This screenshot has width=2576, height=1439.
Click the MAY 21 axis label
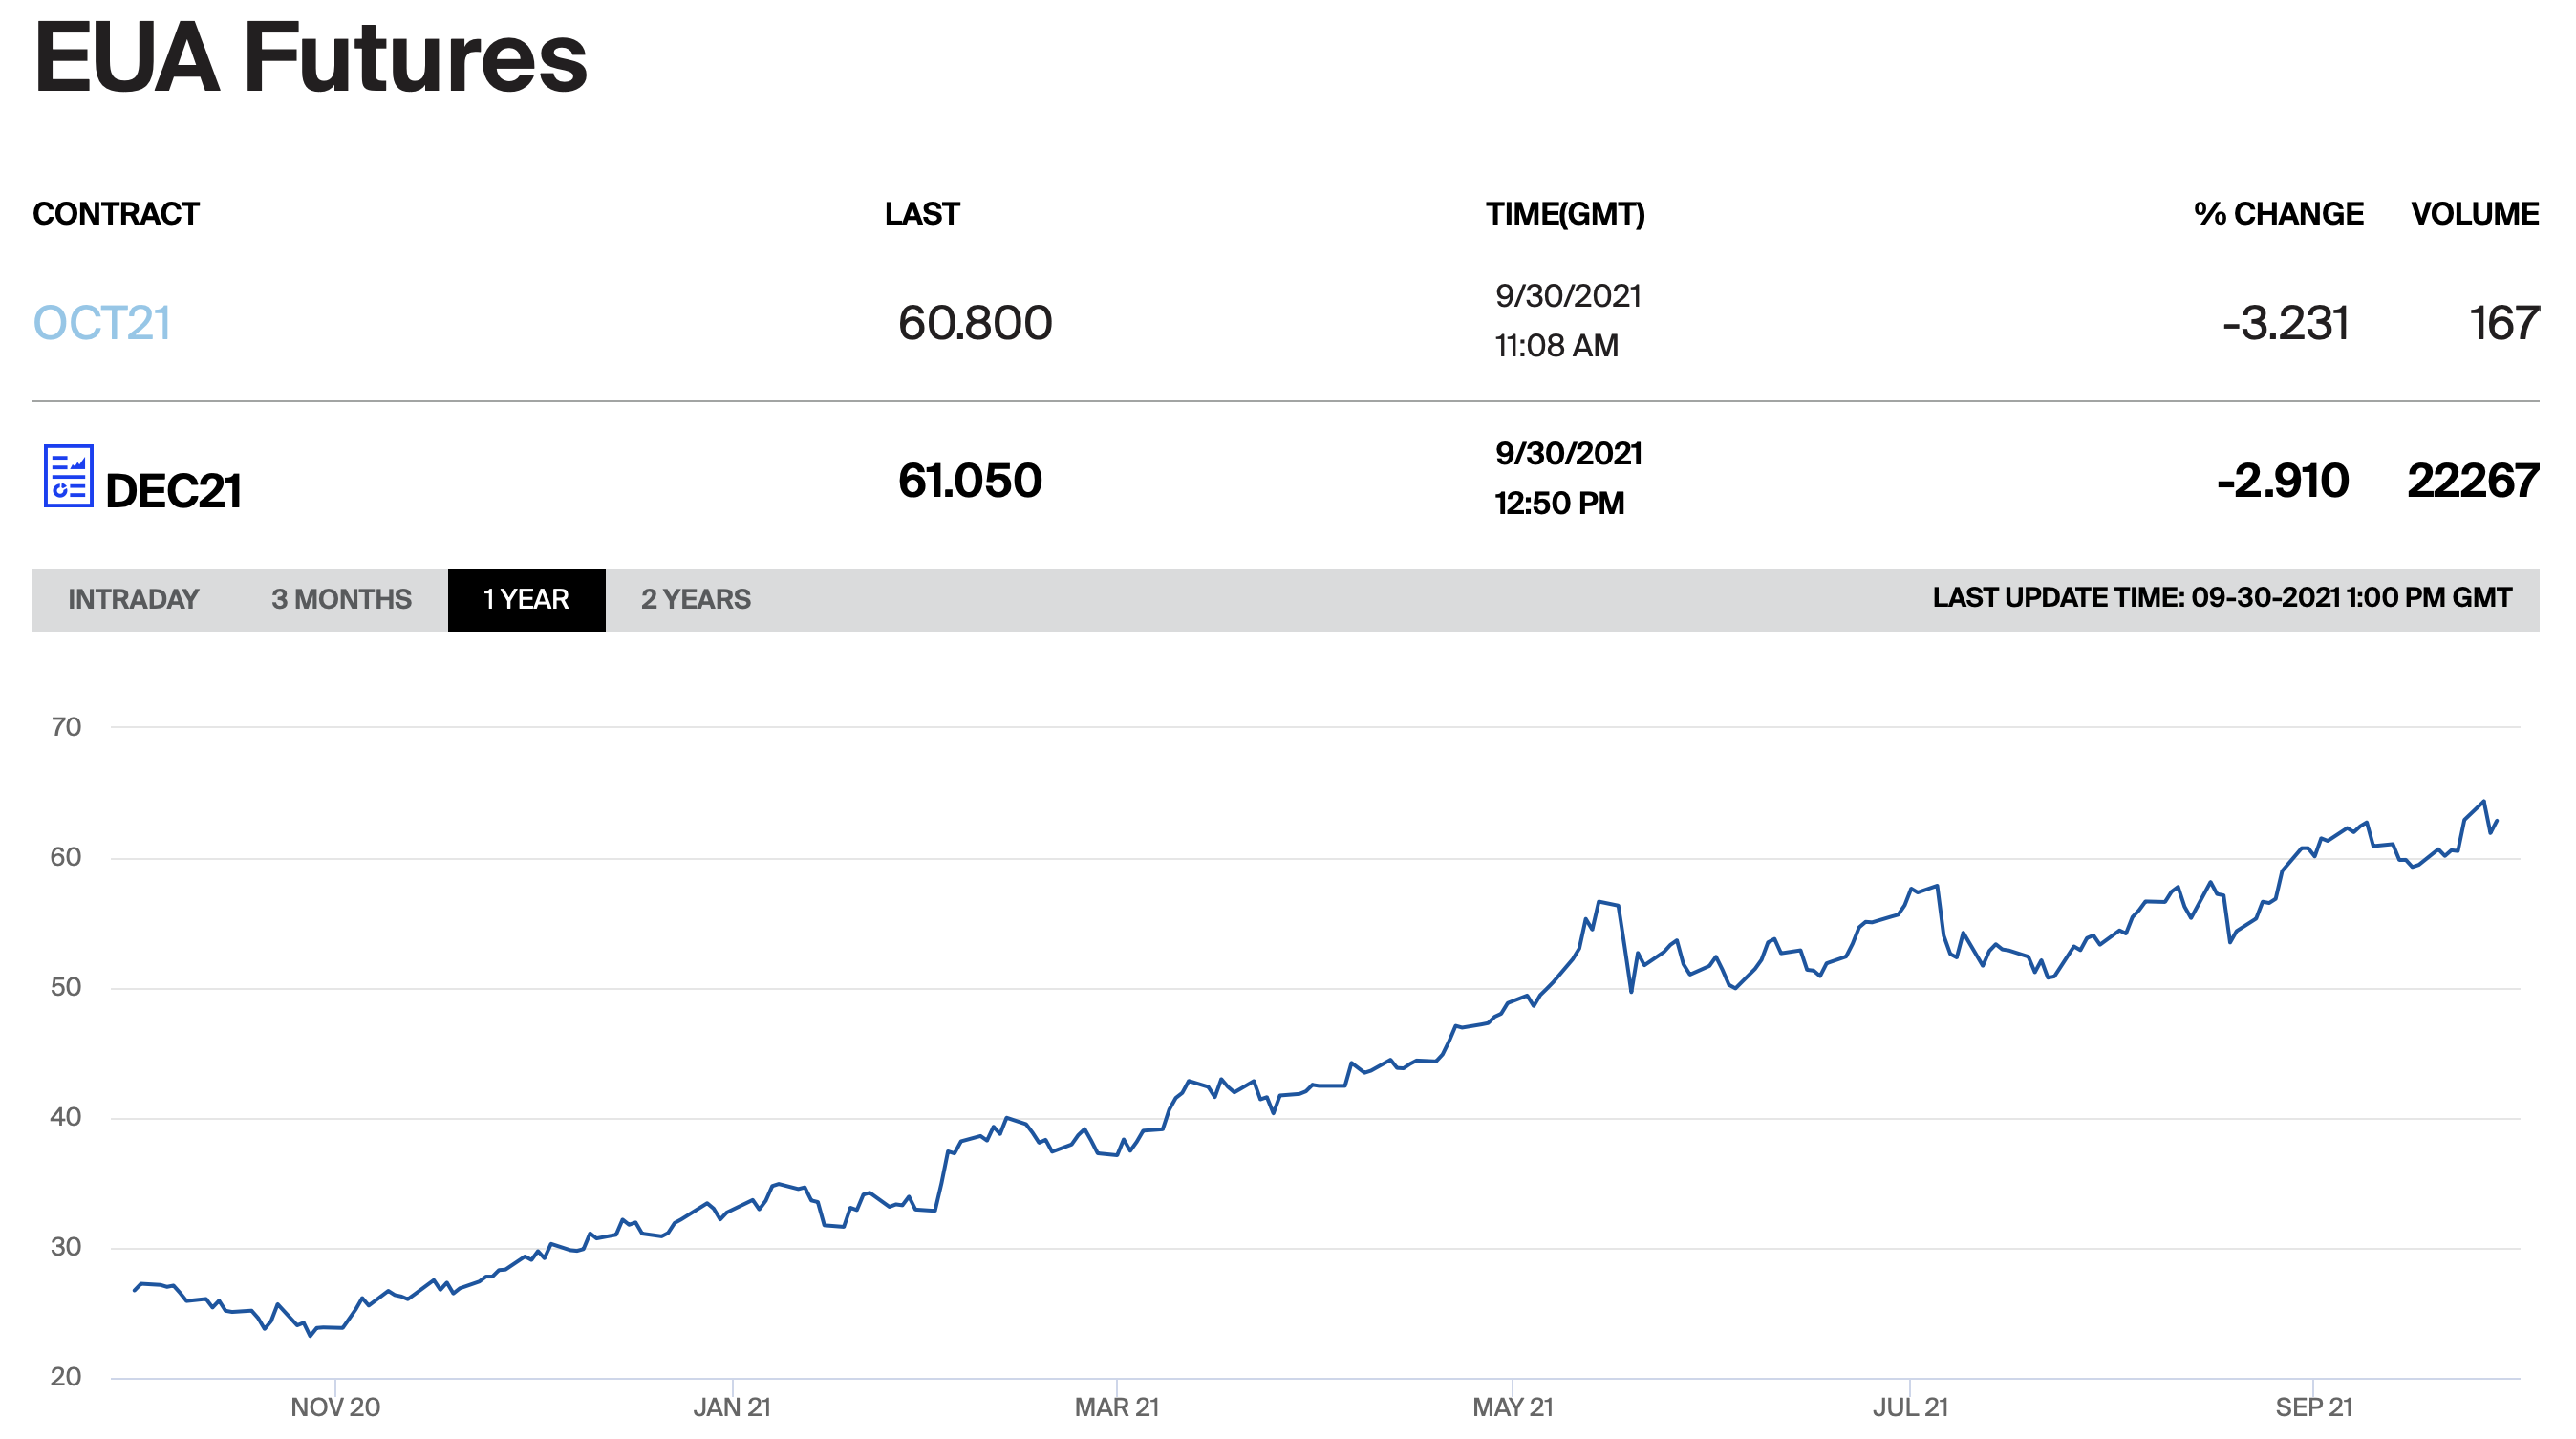(1513, 1407)
